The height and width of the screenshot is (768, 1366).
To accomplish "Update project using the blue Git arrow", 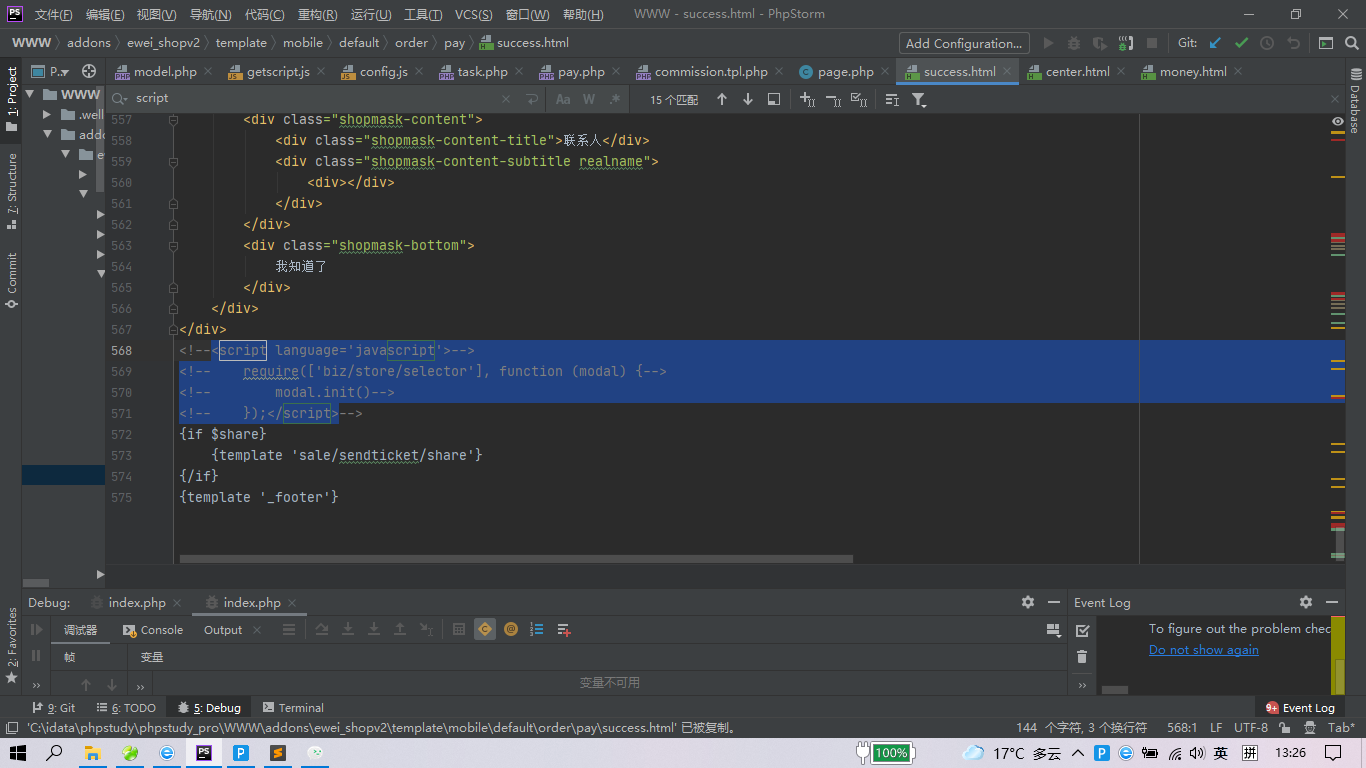I will pyautogui.click(x=1215, y=43).
